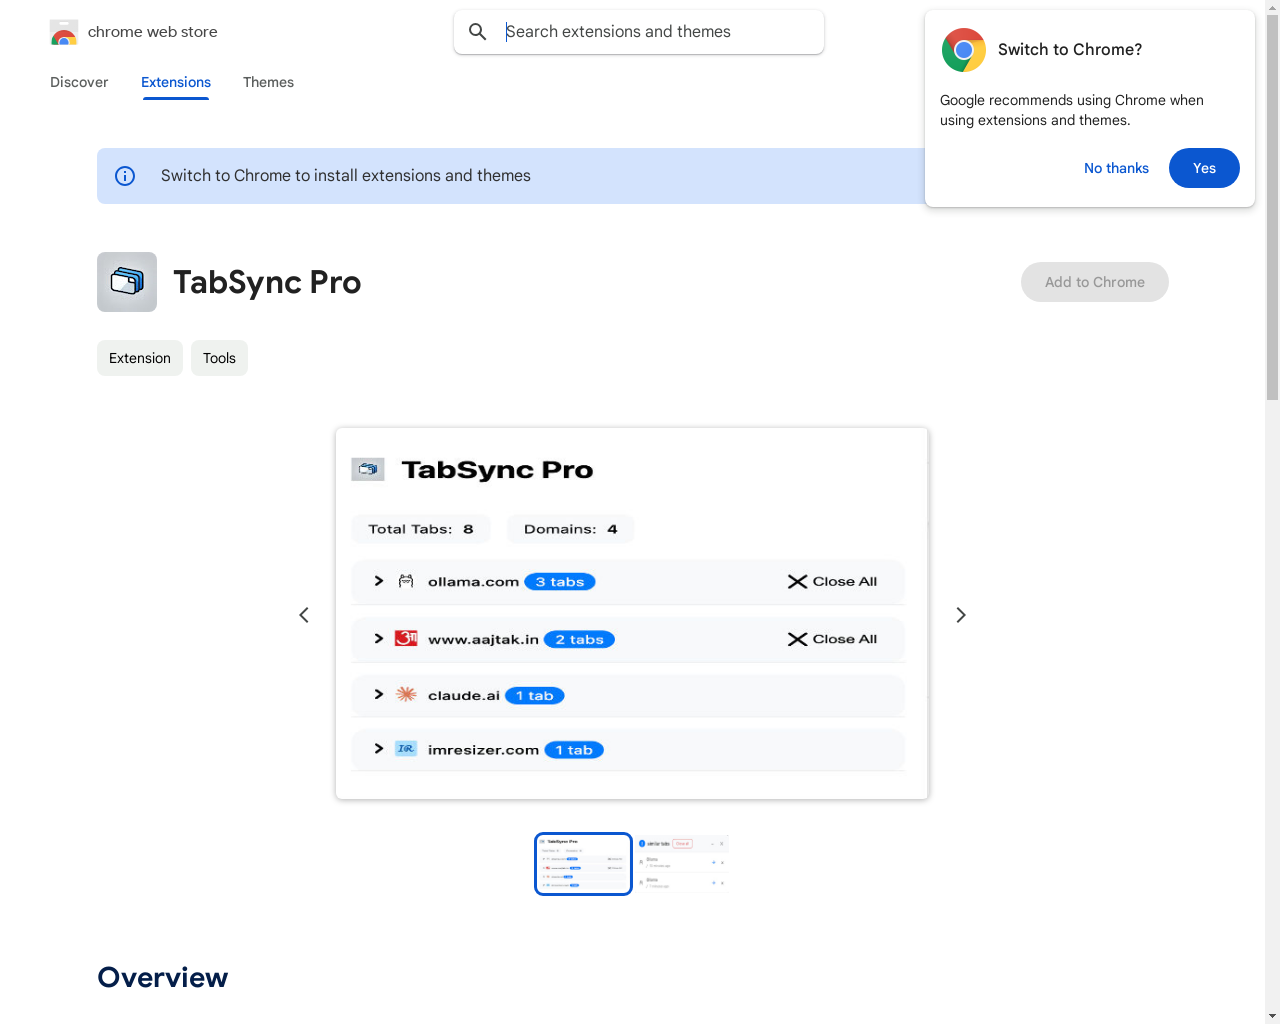Select the first screenshot thumbnail
The height and width of the screenshot is (1024, 1280).
coord(583,864)
